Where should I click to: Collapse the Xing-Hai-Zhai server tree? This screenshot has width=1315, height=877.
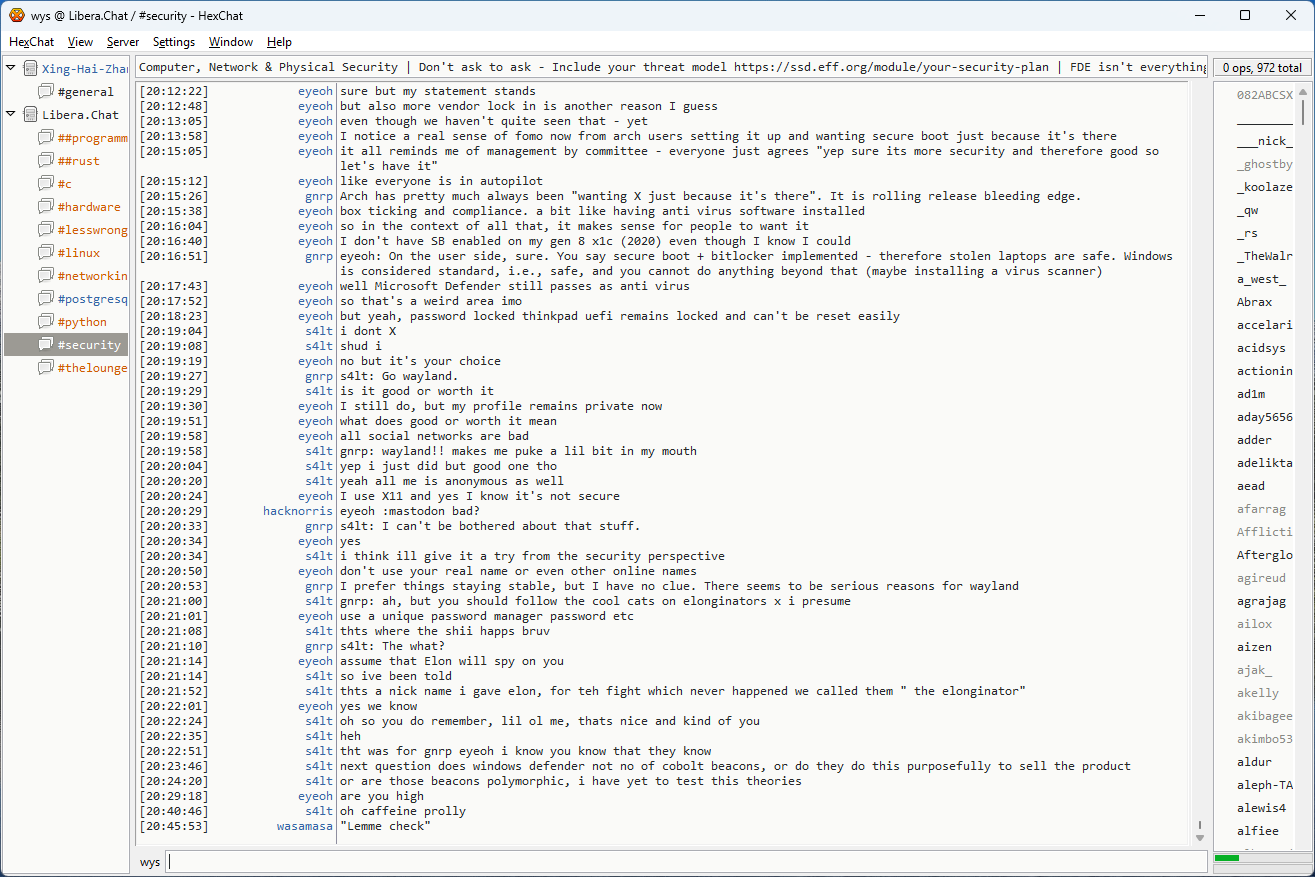click(11, 68)
